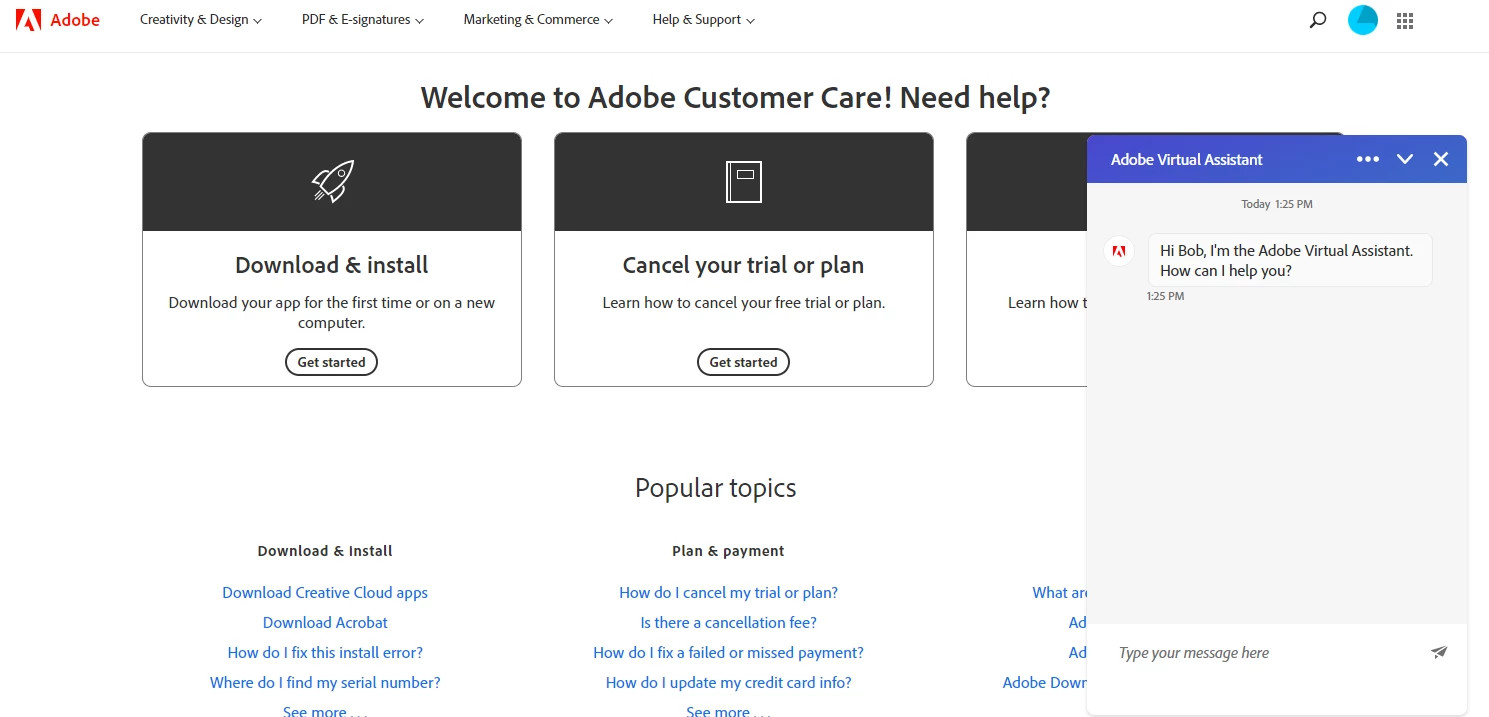Open Download Acrobat link

point(325,622)
